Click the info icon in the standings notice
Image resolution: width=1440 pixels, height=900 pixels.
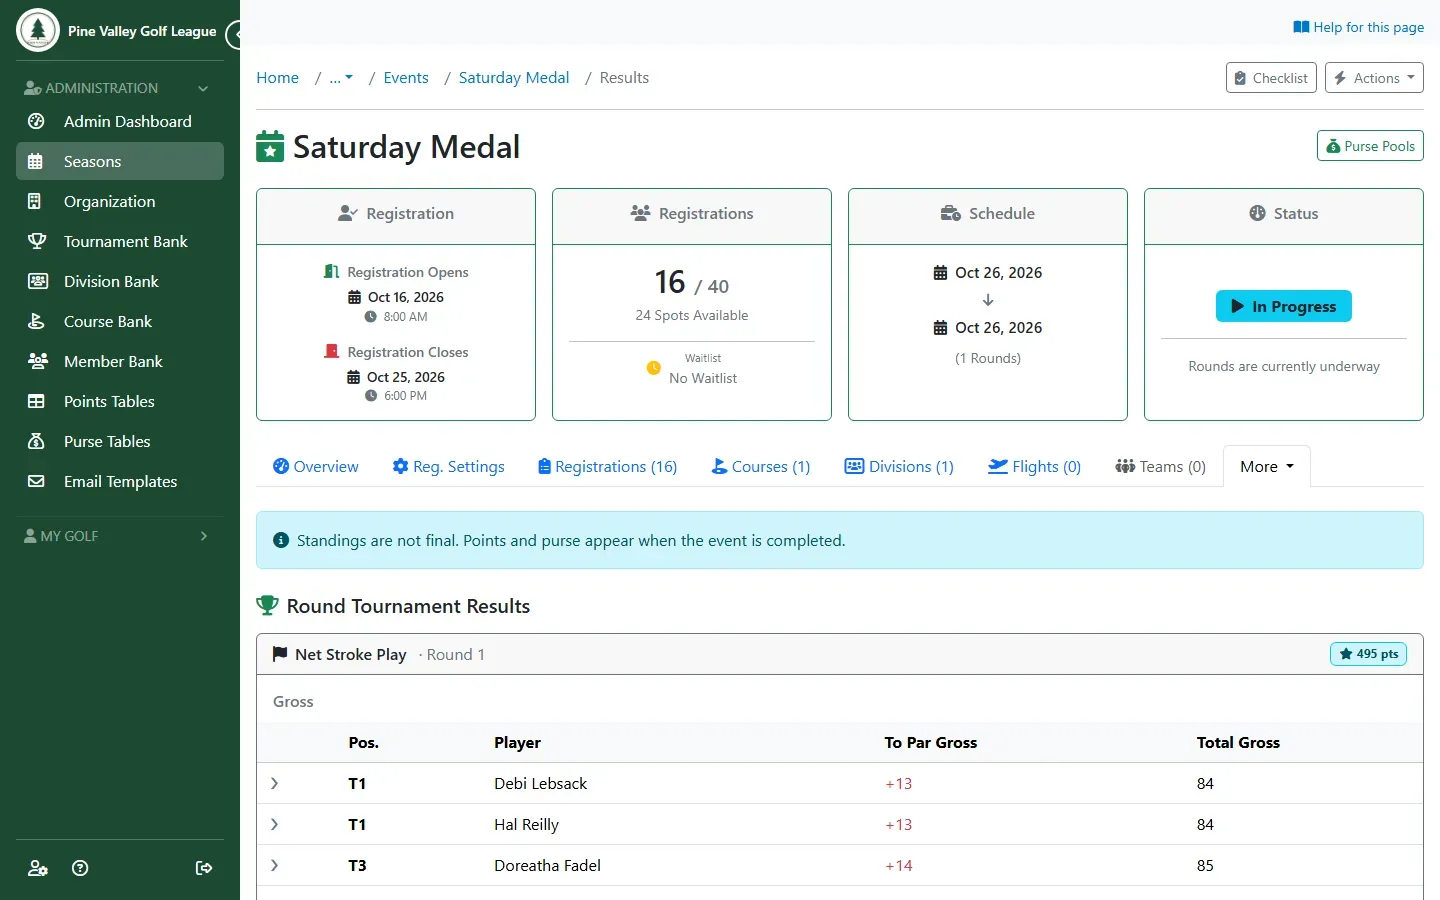point(281,540)
